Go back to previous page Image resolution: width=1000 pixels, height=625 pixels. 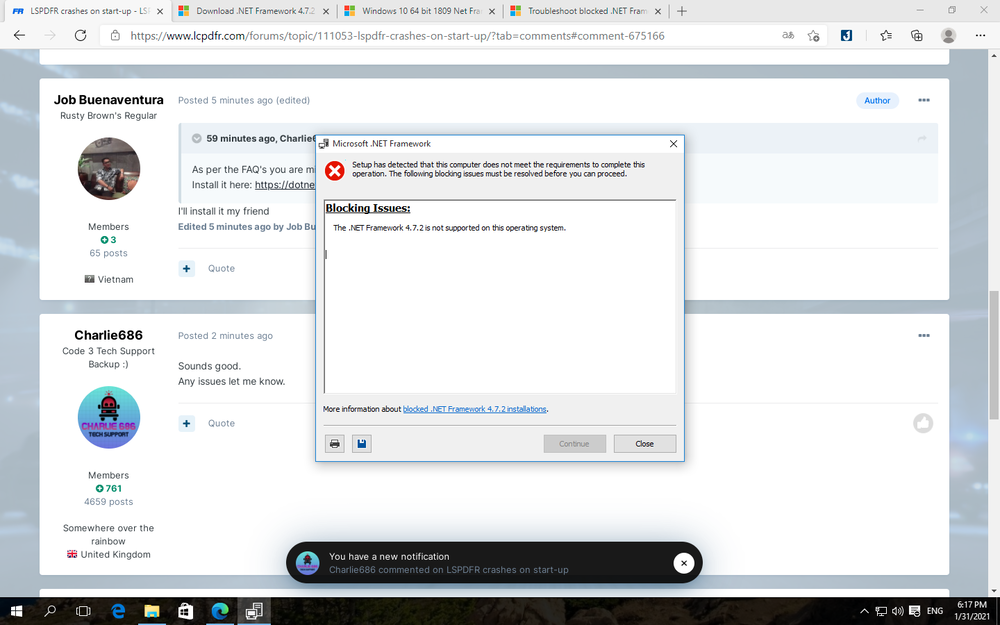(x=19, y=36)
